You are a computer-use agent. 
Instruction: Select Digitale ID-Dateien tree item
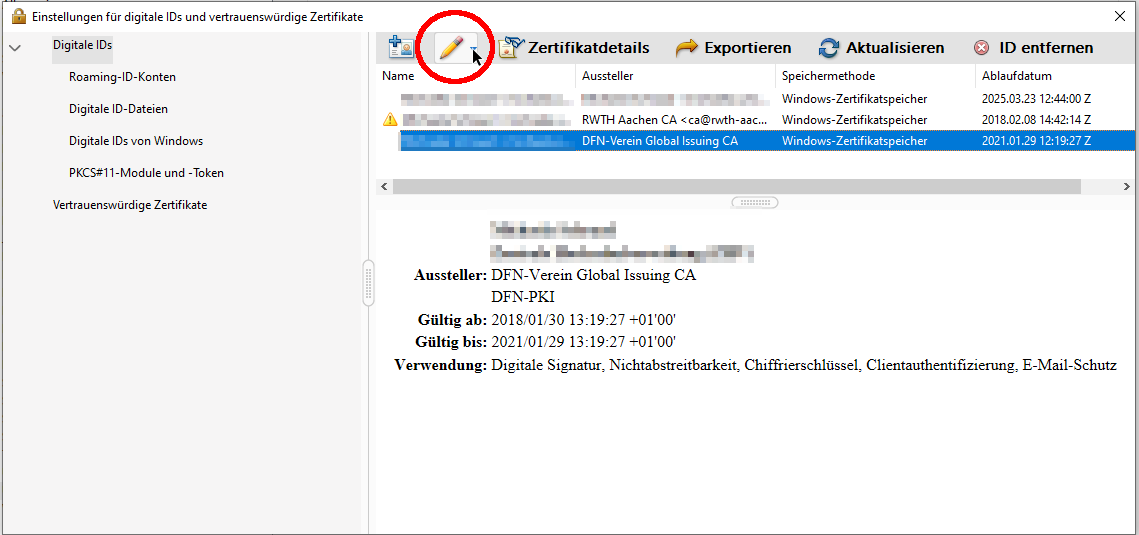click(118, 109)
